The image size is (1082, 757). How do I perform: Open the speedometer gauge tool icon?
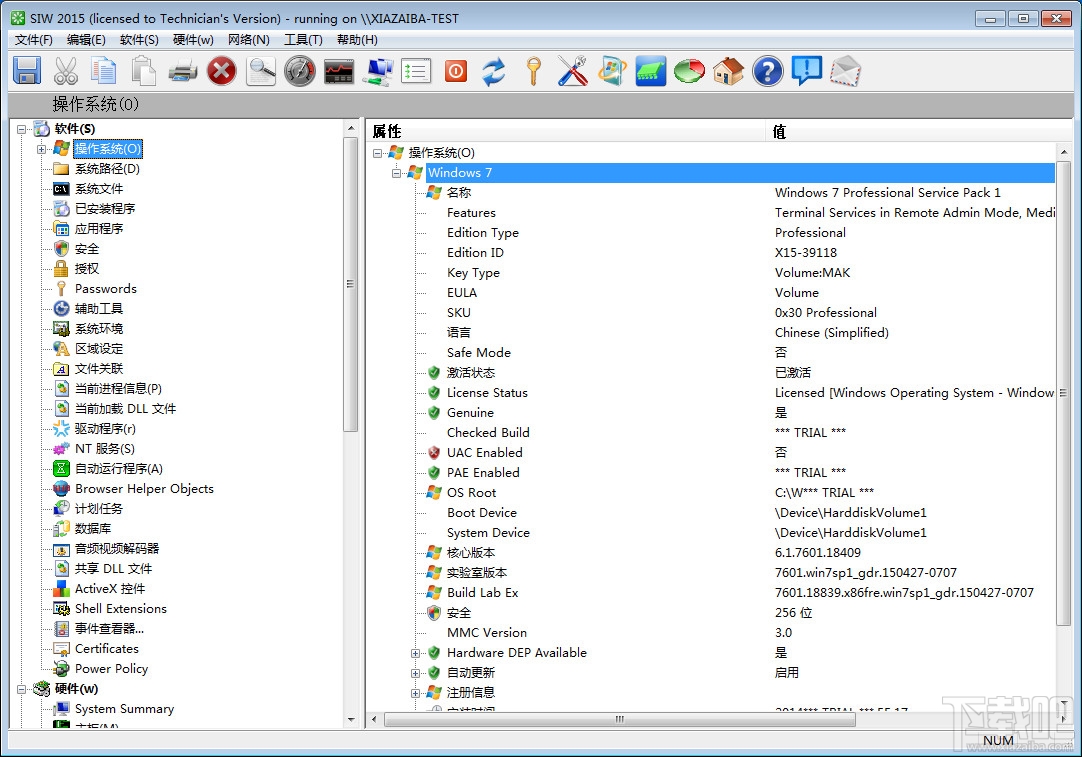click(x=299, y=71)
